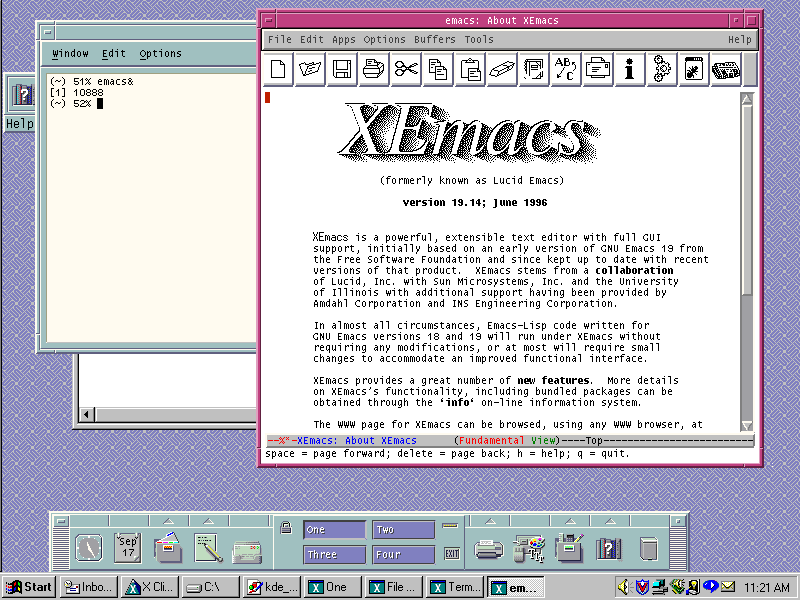The image size is (800, 600).
Task: Click the Windows Start button
Action: (29, 587)
